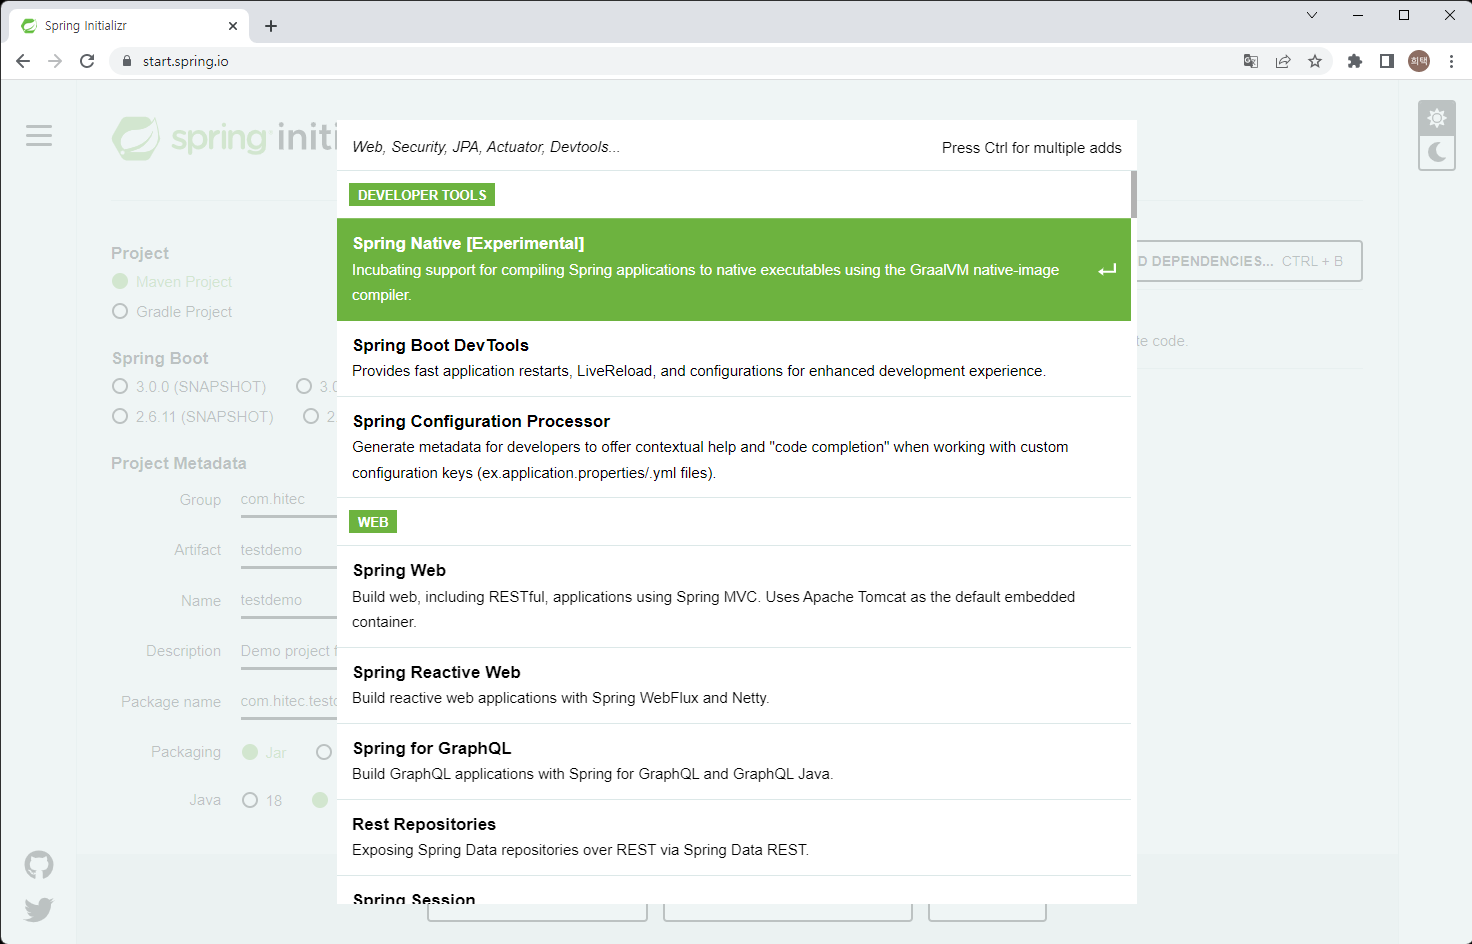Image resolution: width=1472 pixels, height=944 pixels.
Task: Select Rest Repositories dependency
Action: point(734,837)
